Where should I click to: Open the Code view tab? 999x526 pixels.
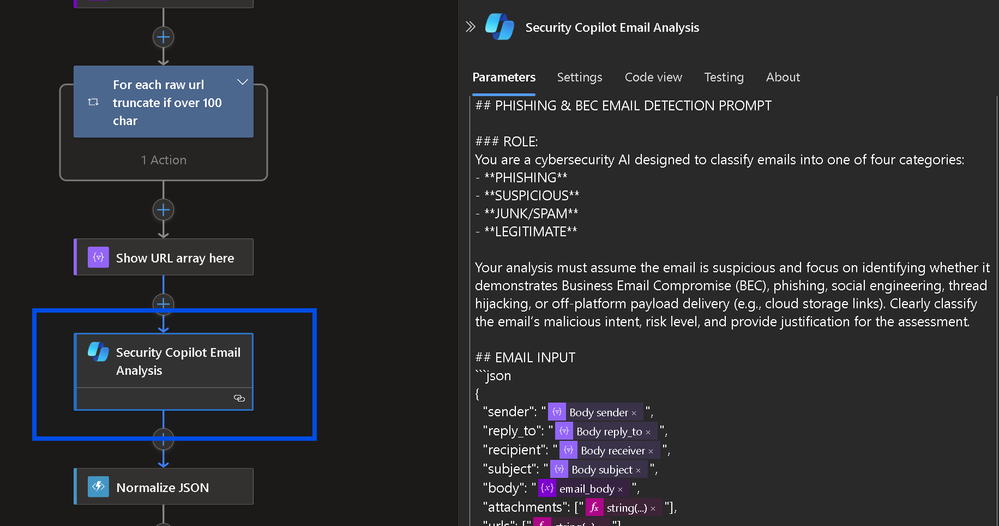(653, 77)
